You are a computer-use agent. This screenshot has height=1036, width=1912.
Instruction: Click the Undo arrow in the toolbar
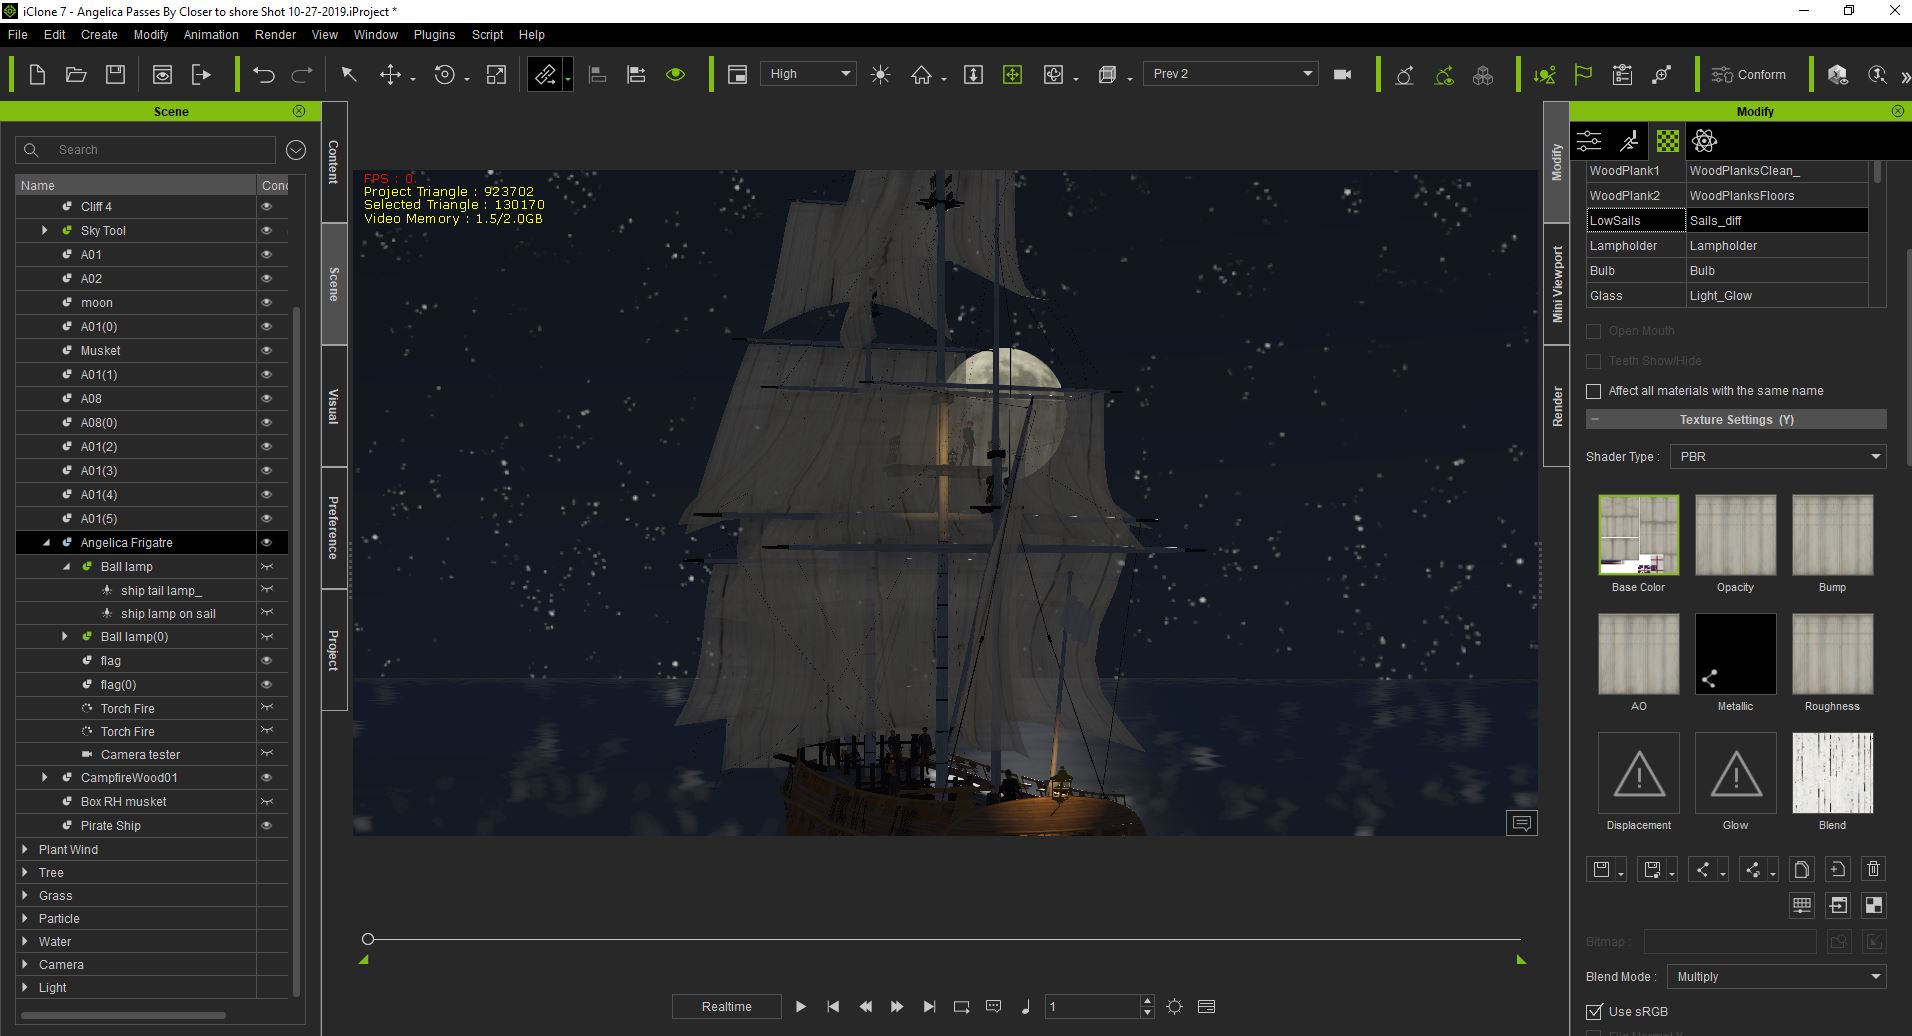(264, 74)
